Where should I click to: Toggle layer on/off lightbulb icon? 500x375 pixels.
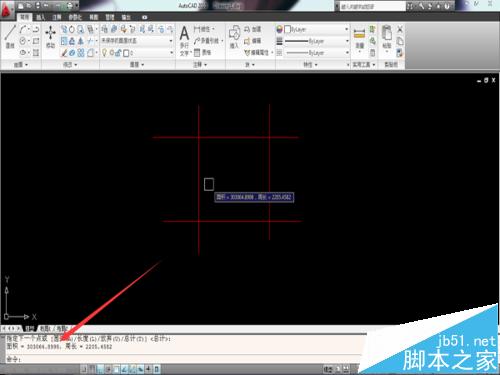[x=104, y=53]
